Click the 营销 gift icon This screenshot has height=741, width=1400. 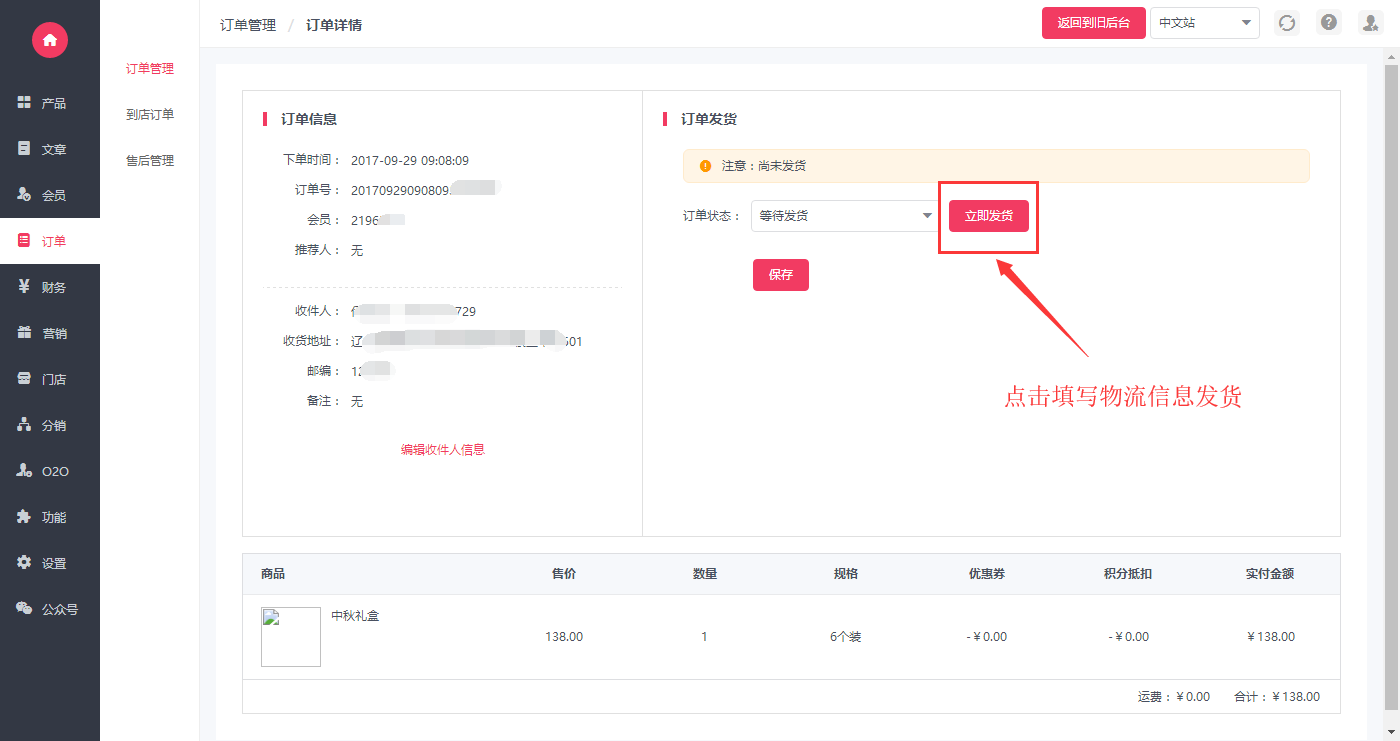pos(25,333)
